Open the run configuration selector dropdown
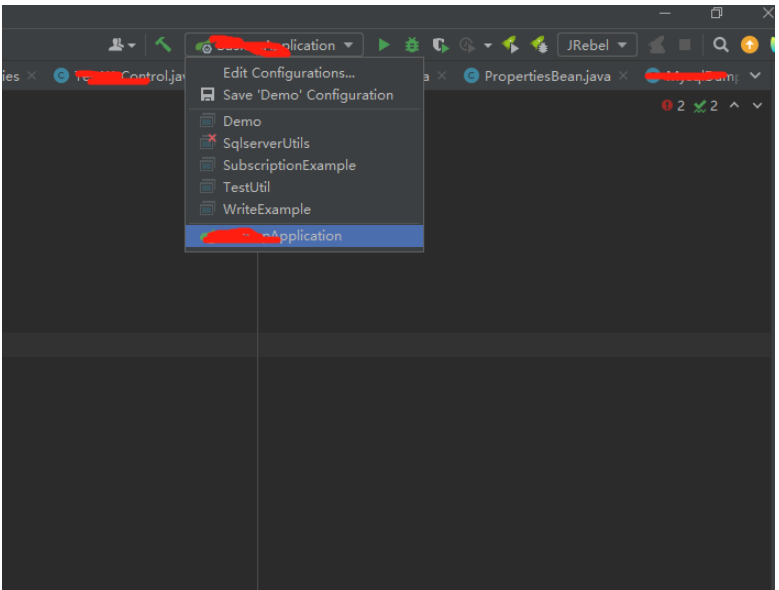779x590 pixels. (274, 45)
